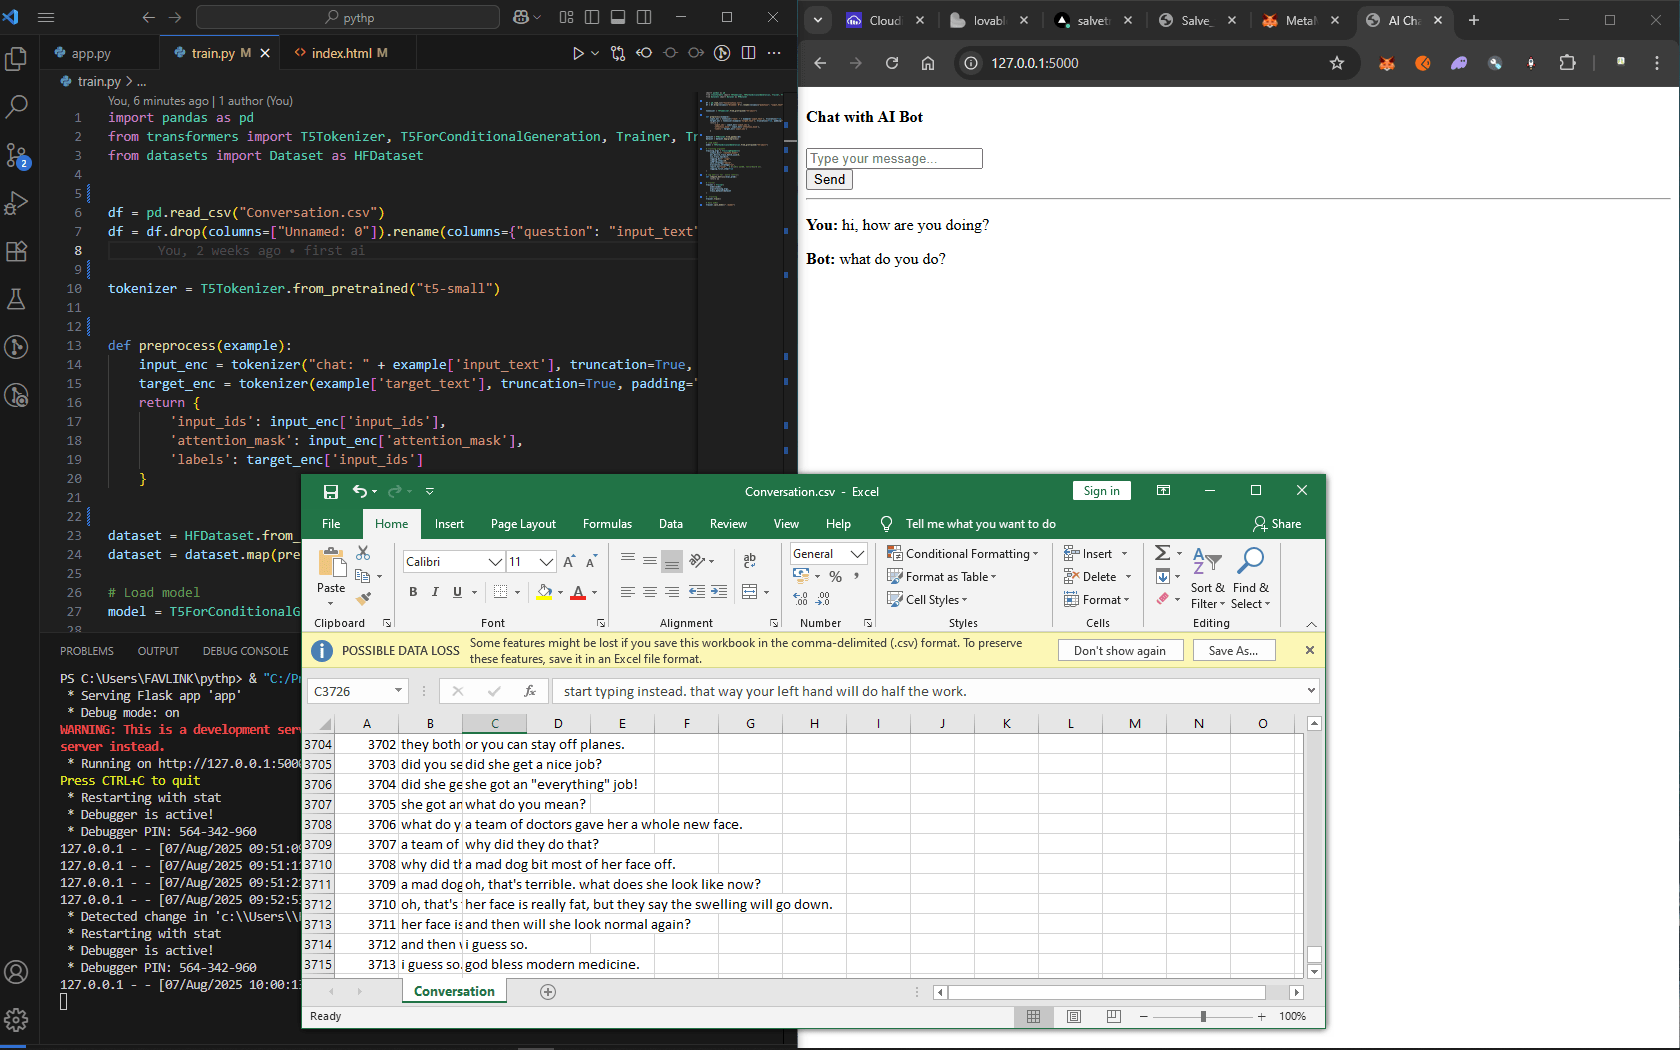Toggle Italic formatting in Excel
Image resolution: width=1680 pixels, height=1050 pixels.
tap(435, 592)
